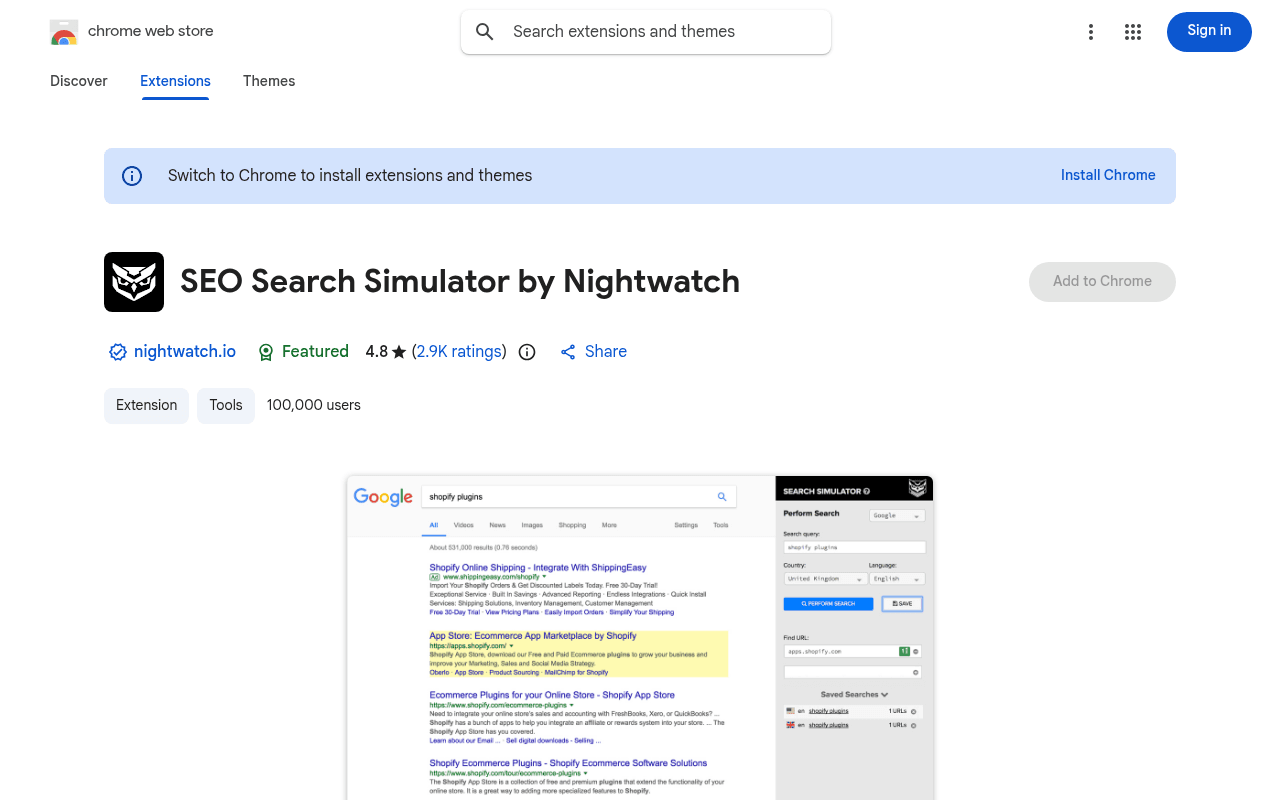Click the chrome web store title text
The width and height of the screenshot is (1280, 800).
click(151, 31)
